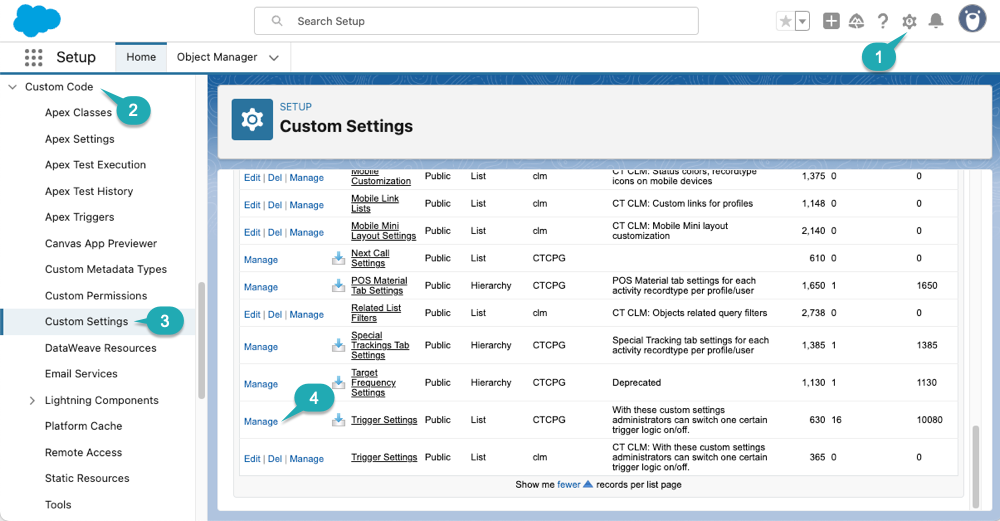1000x521 pixels.
Task: Click Manage for Special Trackings Tab Settings
Action: (261, 347)
